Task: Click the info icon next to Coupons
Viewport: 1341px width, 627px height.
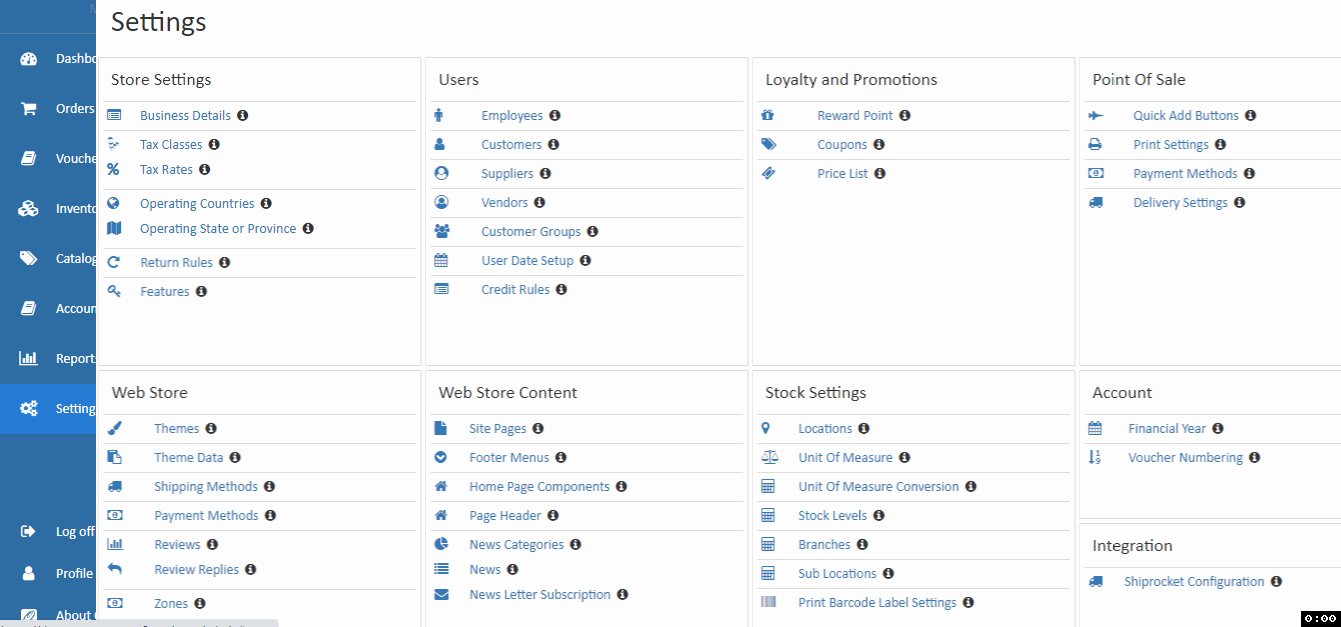Action: pos(879,145)
